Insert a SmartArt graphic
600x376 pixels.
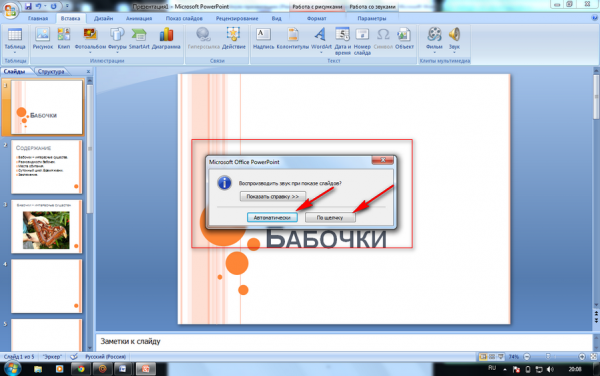tap(139, 38)
